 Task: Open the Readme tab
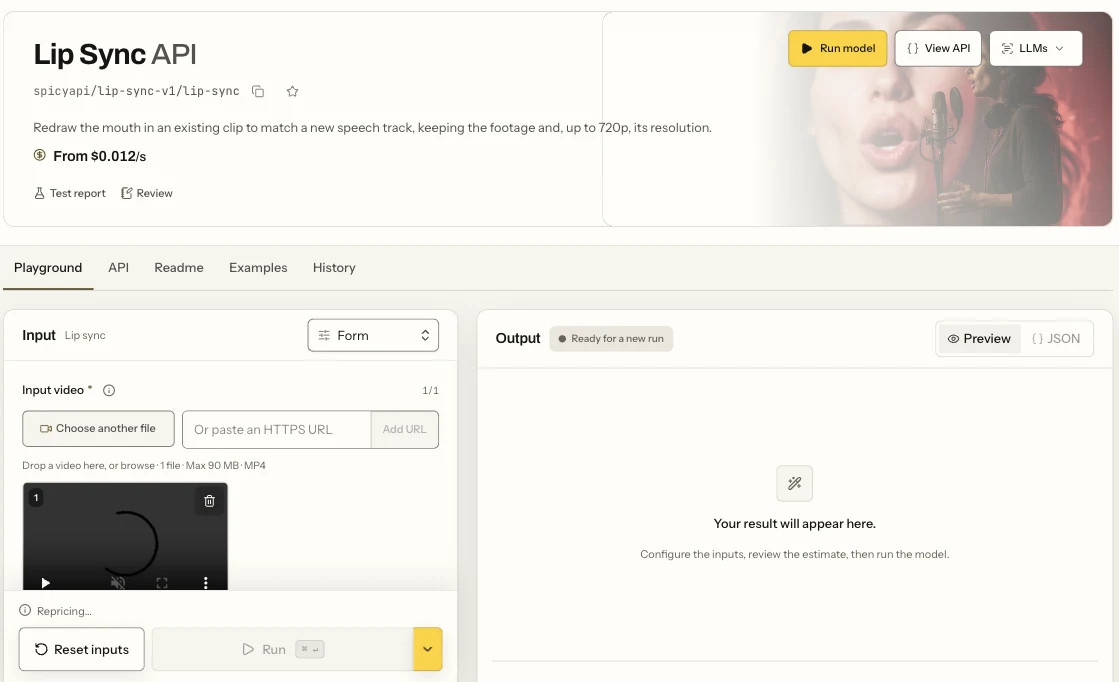point(179,268)
